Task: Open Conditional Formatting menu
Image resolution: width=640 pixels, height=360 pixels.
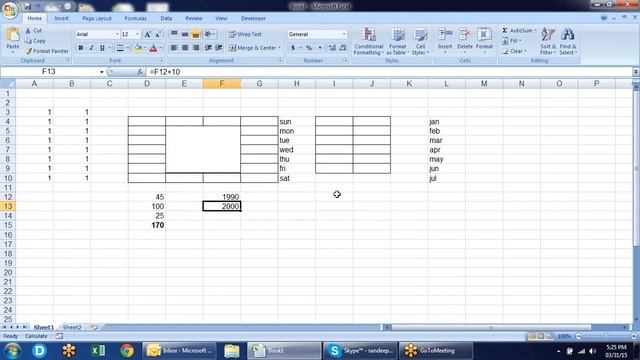Action: (369, 41)
